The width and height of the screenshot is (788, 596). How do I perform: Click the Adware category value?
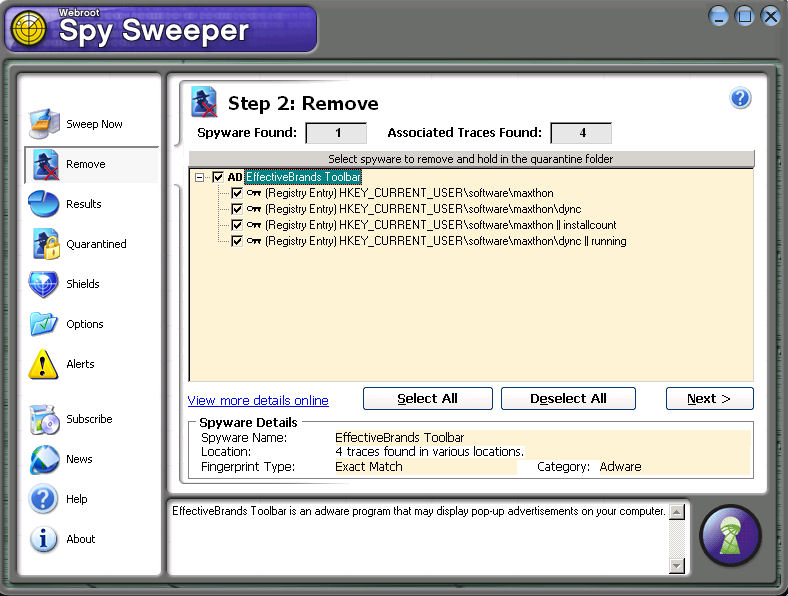(620, 467)
